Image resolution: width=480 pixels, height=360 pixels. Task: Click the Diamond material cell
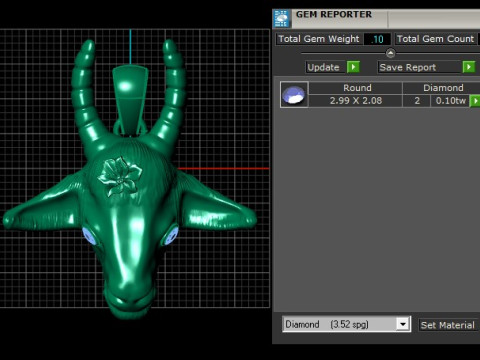point(442,88)
